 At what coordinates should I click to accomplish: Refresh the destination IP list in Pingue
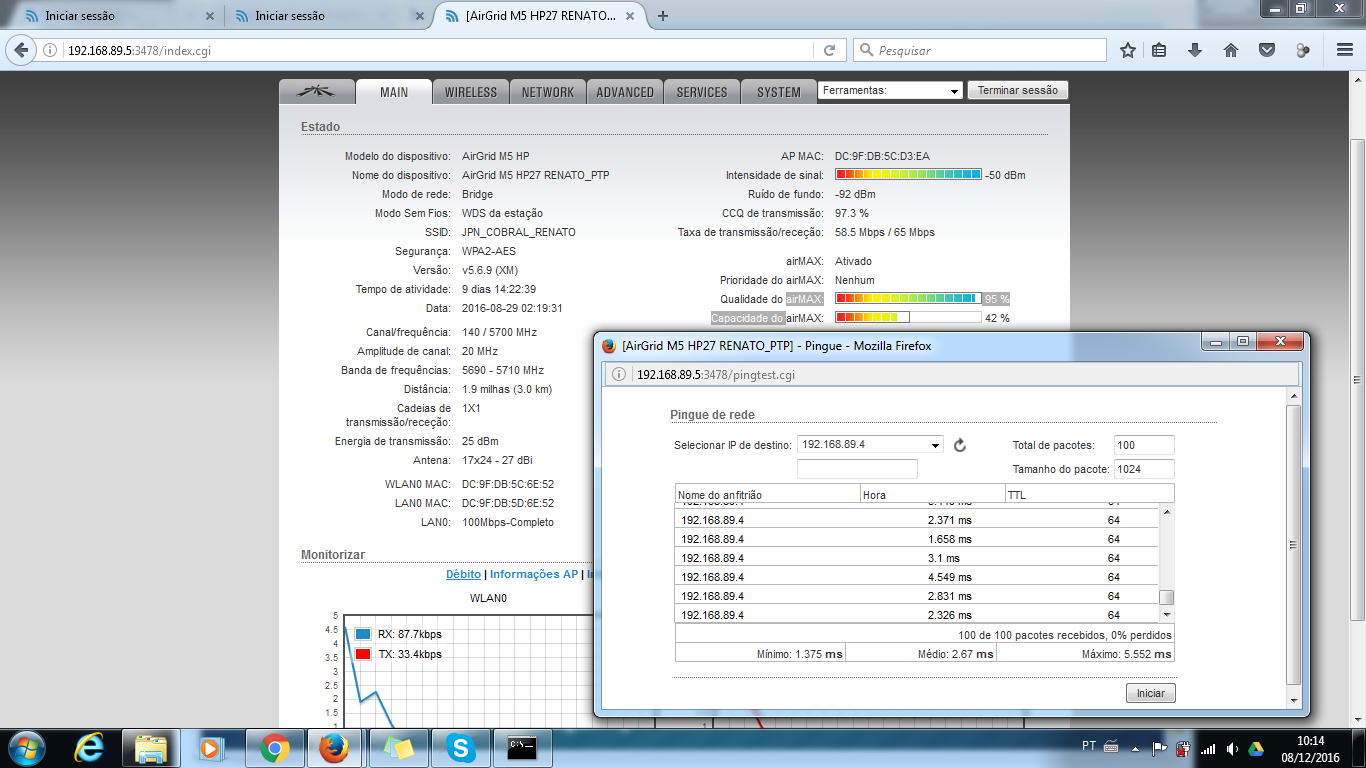pos(960,445)
